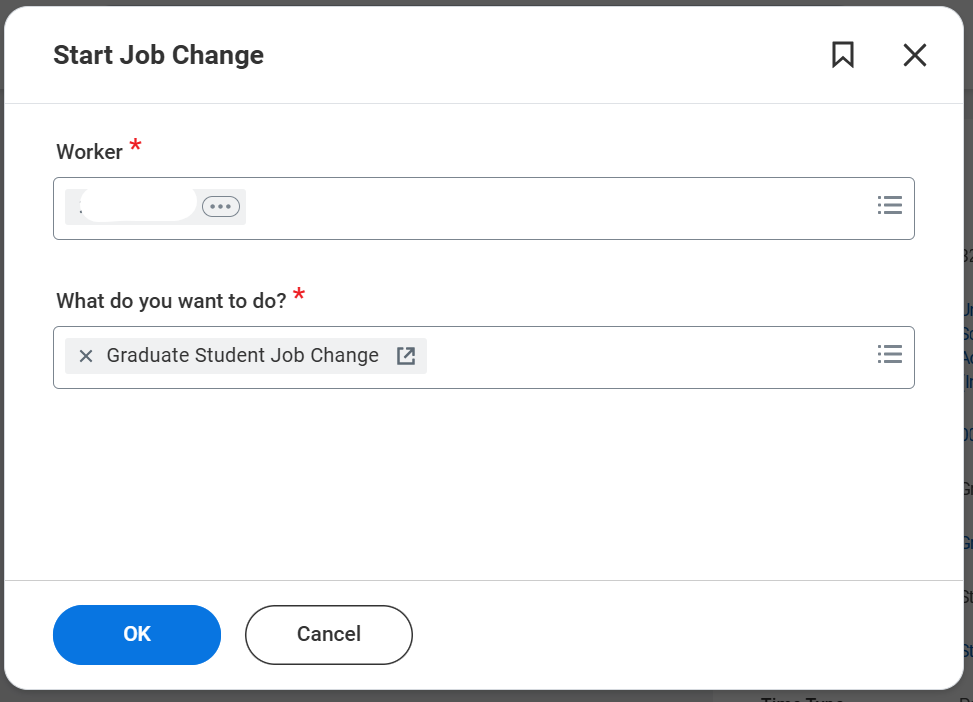
Task: Open related actions on the selected worker
Action: point(221,206)
